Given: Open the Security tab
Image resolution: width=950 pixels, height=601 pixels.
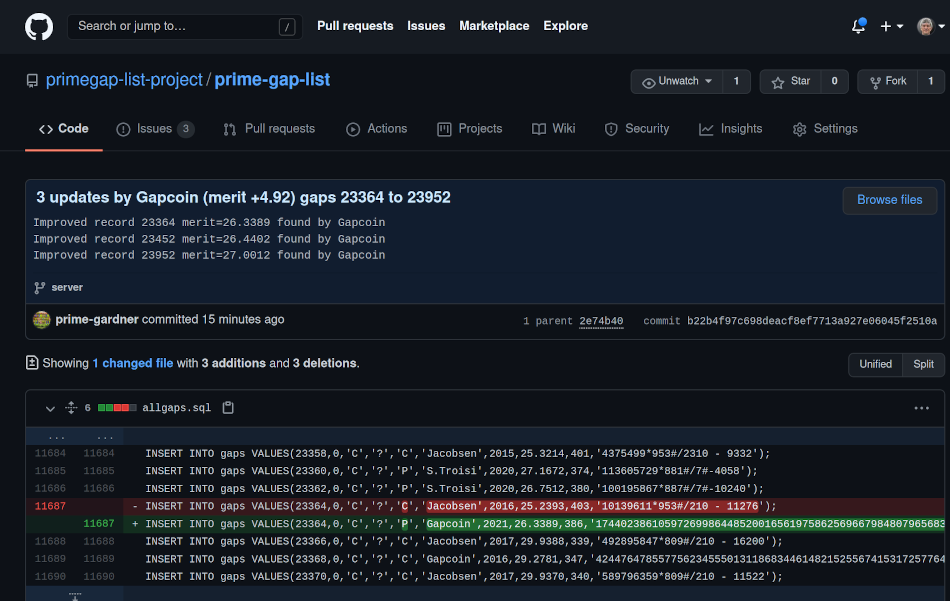Looking at the screenshot, I should [637, 128].
